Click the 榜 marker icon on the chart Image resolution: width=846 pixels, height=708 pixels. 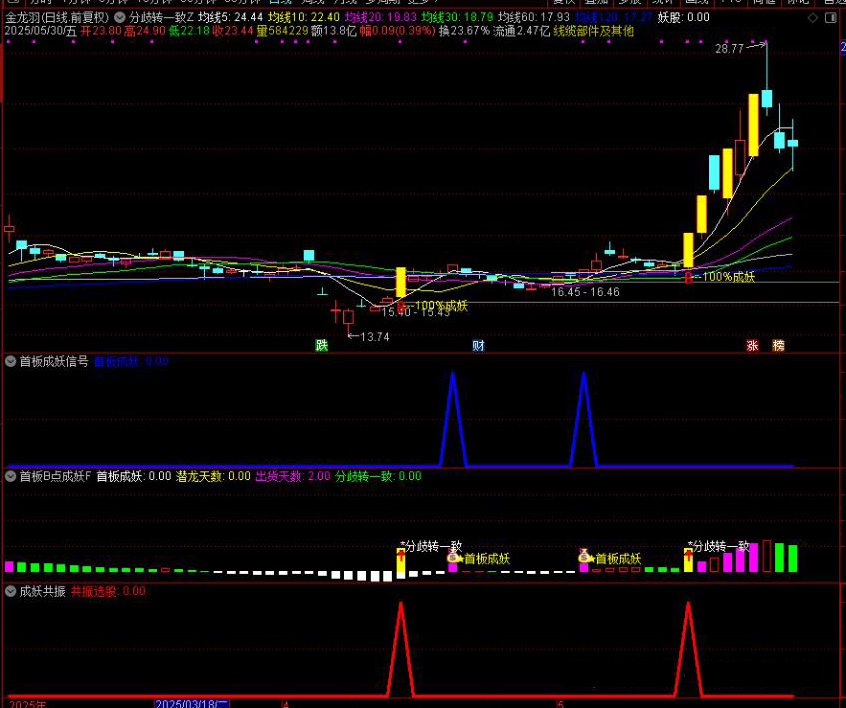778,346
